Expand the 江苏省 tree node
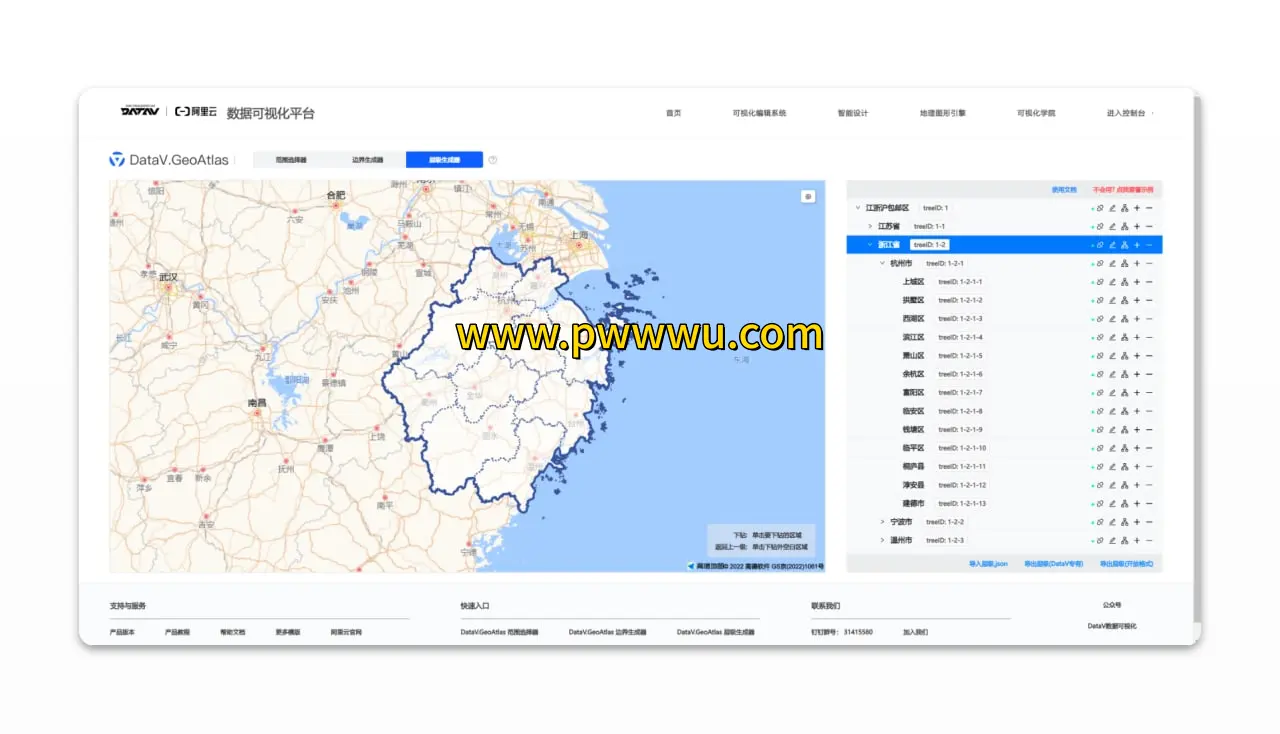Image resolution: width=1280 pixels, height=734 pixels. point(870,227)
